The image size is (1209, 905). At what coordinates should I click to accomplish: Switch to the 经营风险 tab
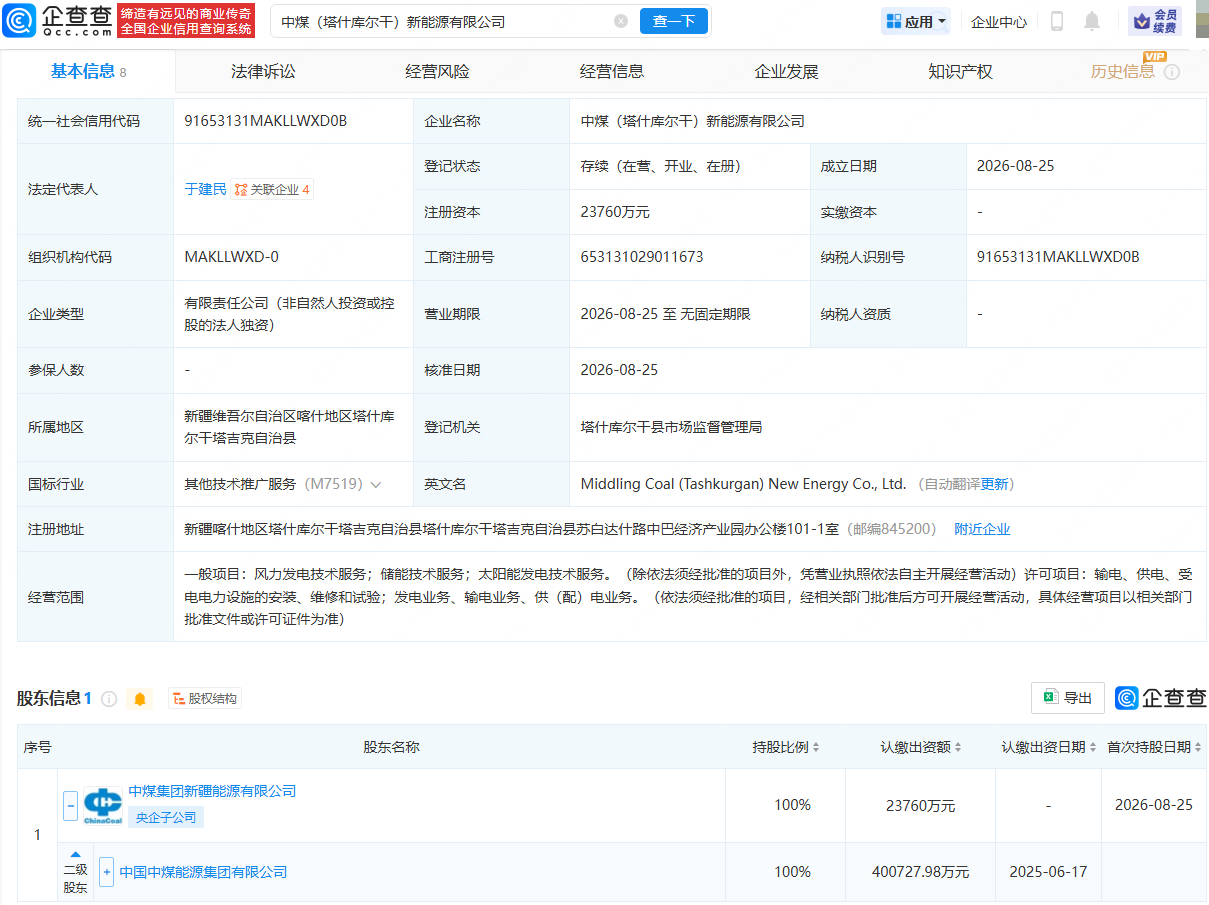pyautogui.click(x=437, y=71)
